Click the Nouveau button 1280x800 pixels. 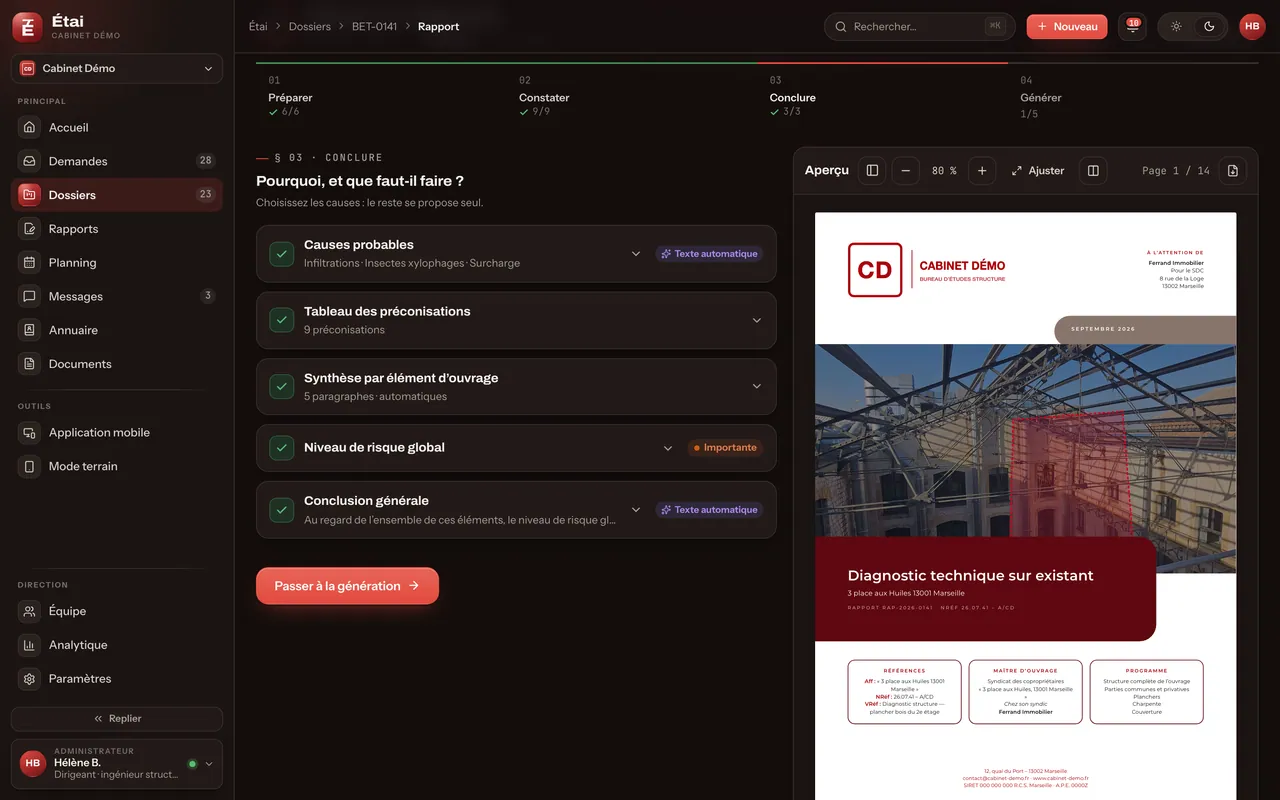tap(1067, 27)
